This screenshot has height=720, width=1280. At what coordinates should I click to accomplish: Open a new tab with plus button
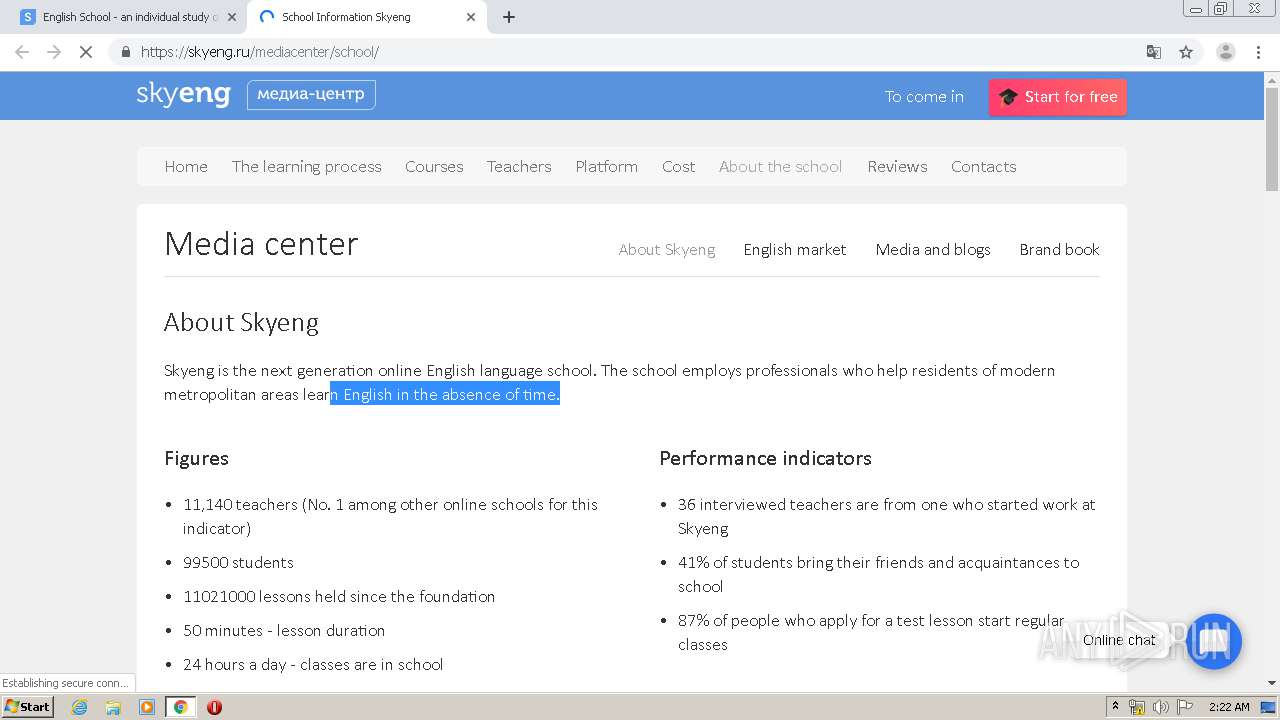click(509, 17)
